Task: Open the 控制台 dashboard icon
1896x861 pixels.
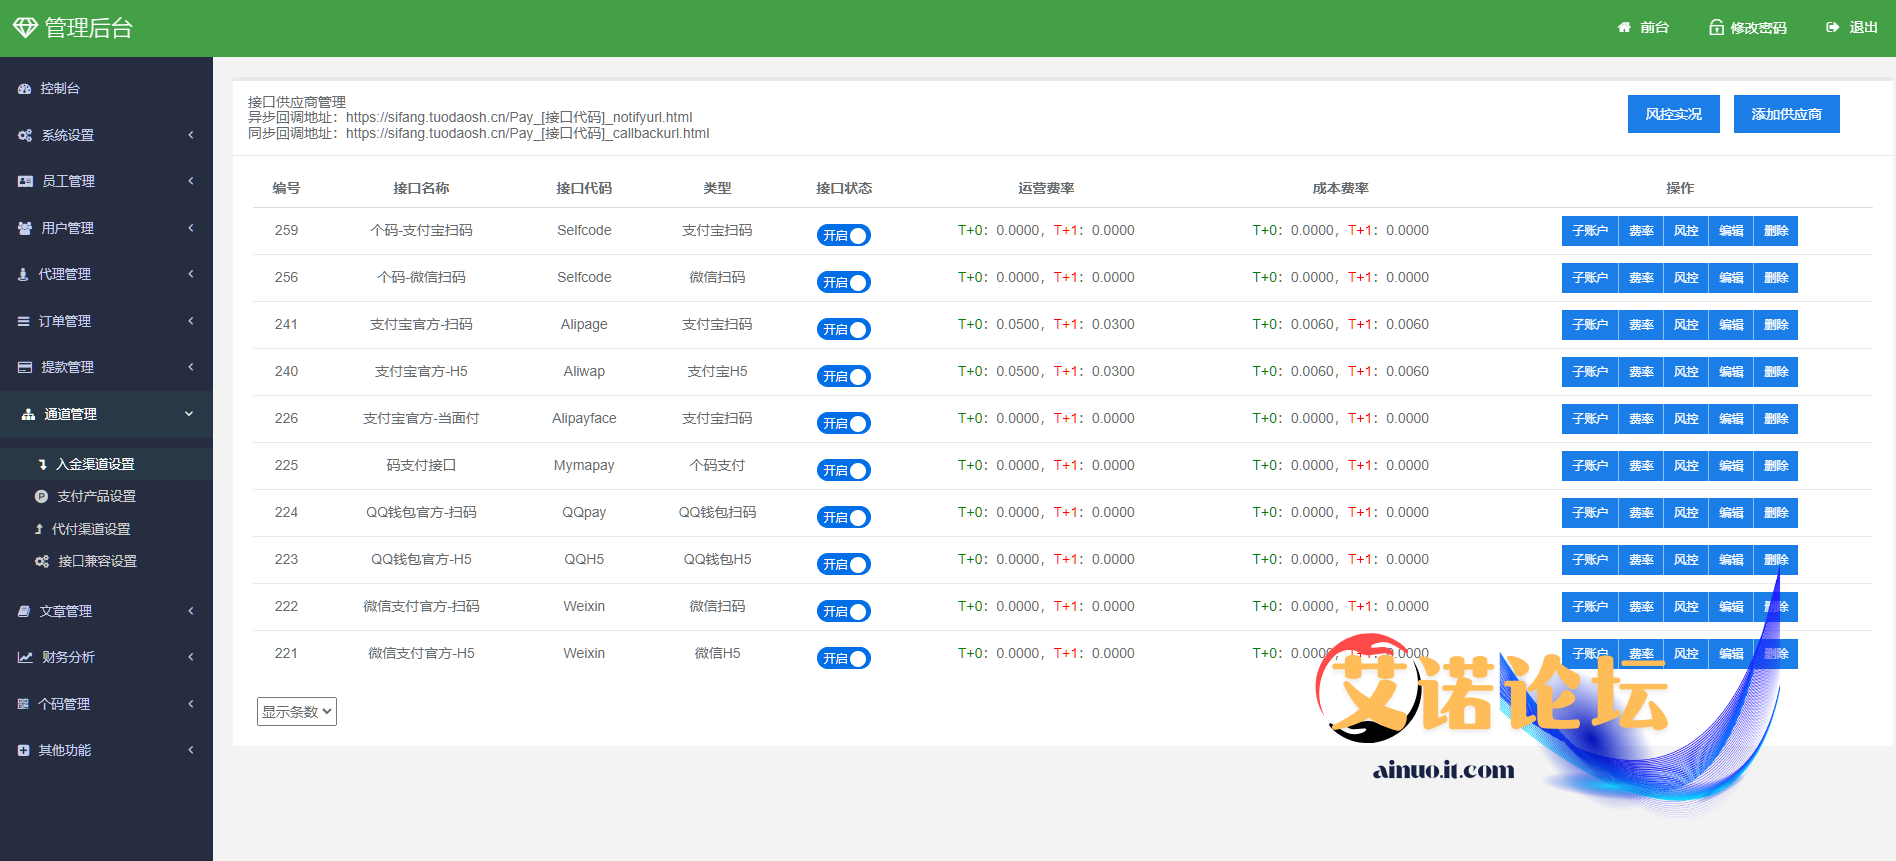Action: tap(24, 89)
